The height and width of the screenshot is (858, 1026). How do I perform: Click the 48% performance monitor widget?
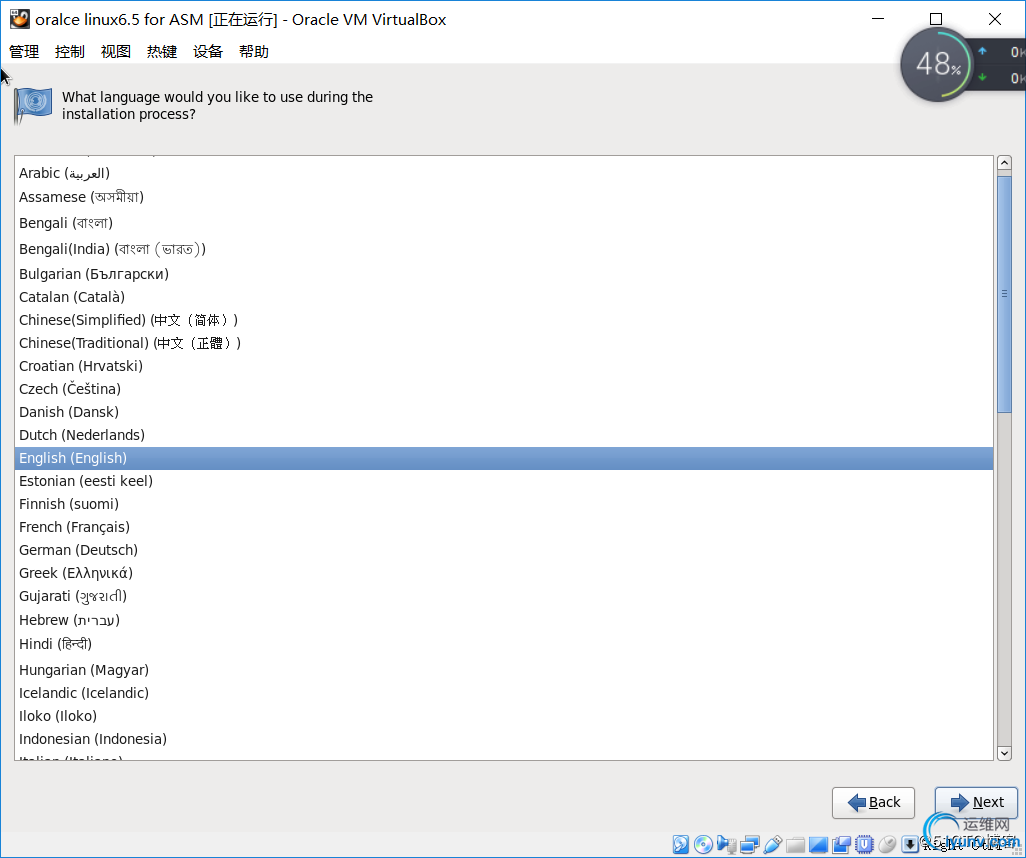click(937, 64)
